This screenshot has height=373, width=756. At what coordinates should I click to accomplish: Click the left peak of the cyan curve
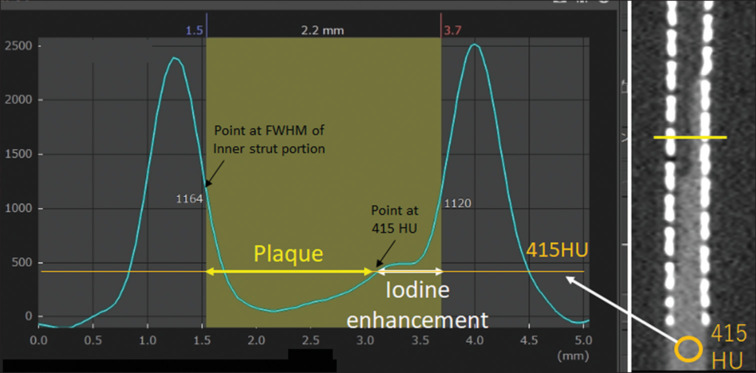point(175,58)
